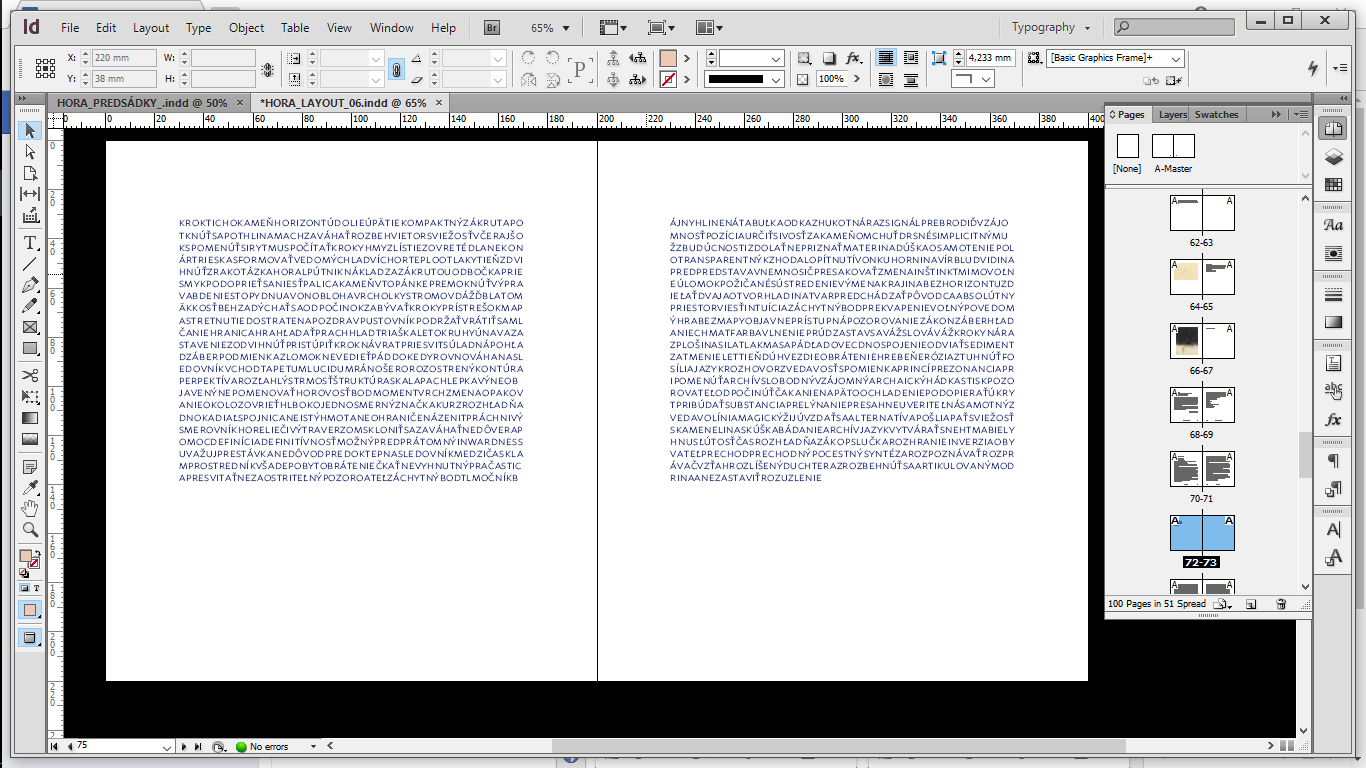This screenshot has height=768, width=1366.
Task: Pick the Pen tool
Action: (30, 285)
